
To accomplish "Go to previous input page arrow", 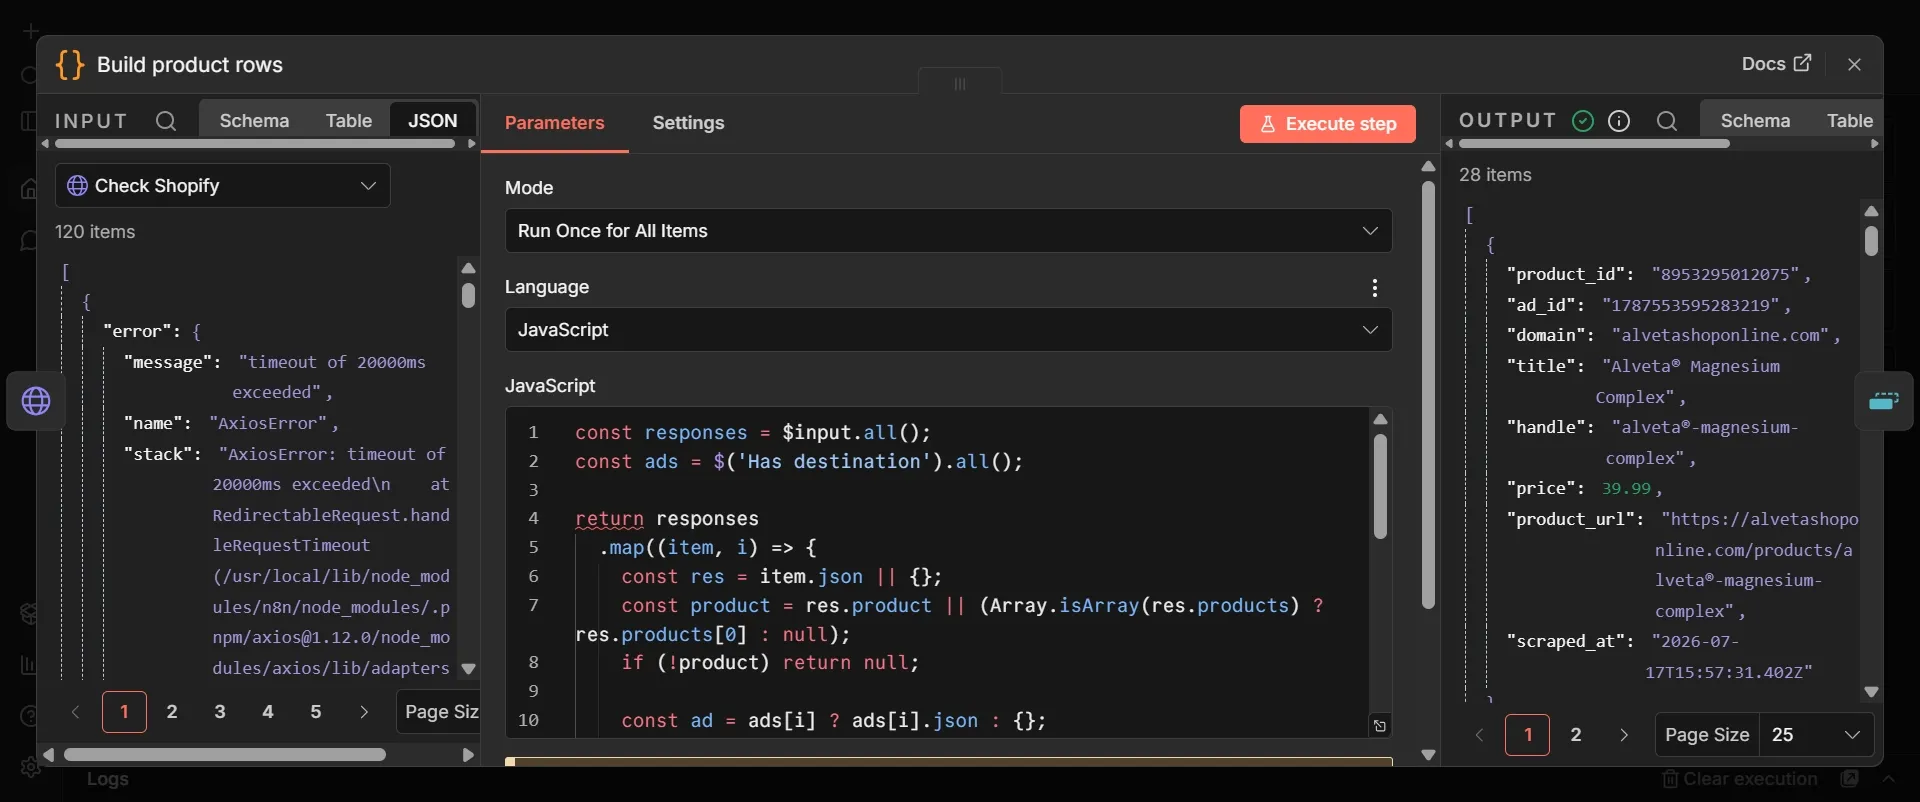I will click(76, 712).
